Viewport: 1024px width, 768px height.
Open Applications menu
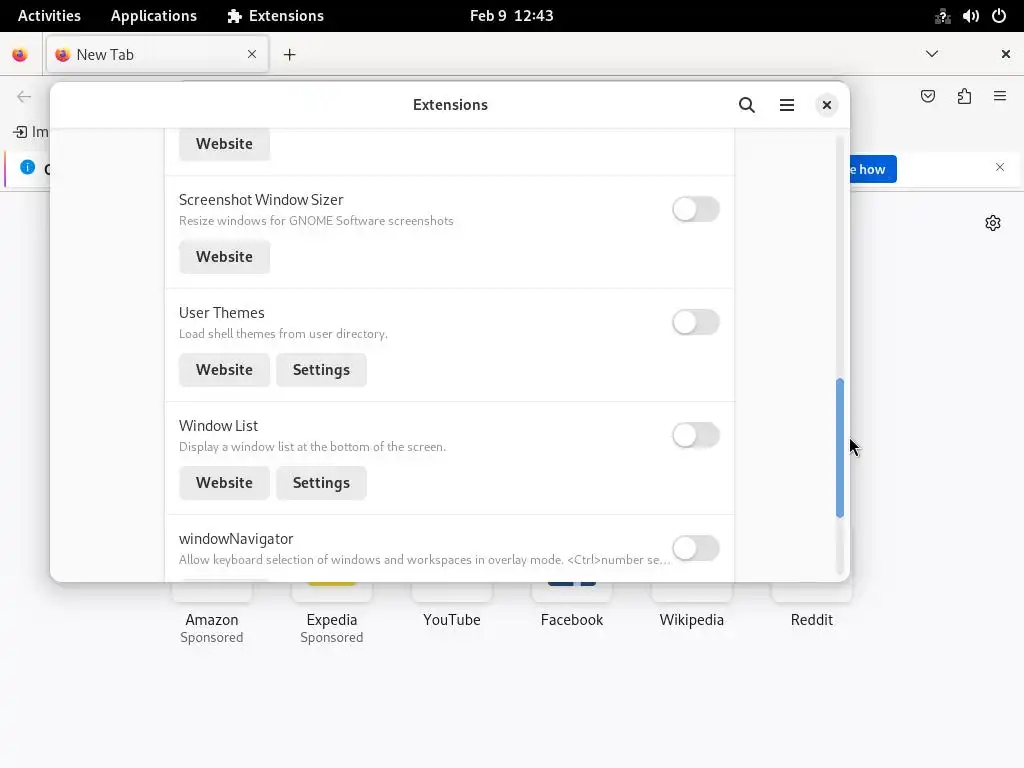pos(153,16)
